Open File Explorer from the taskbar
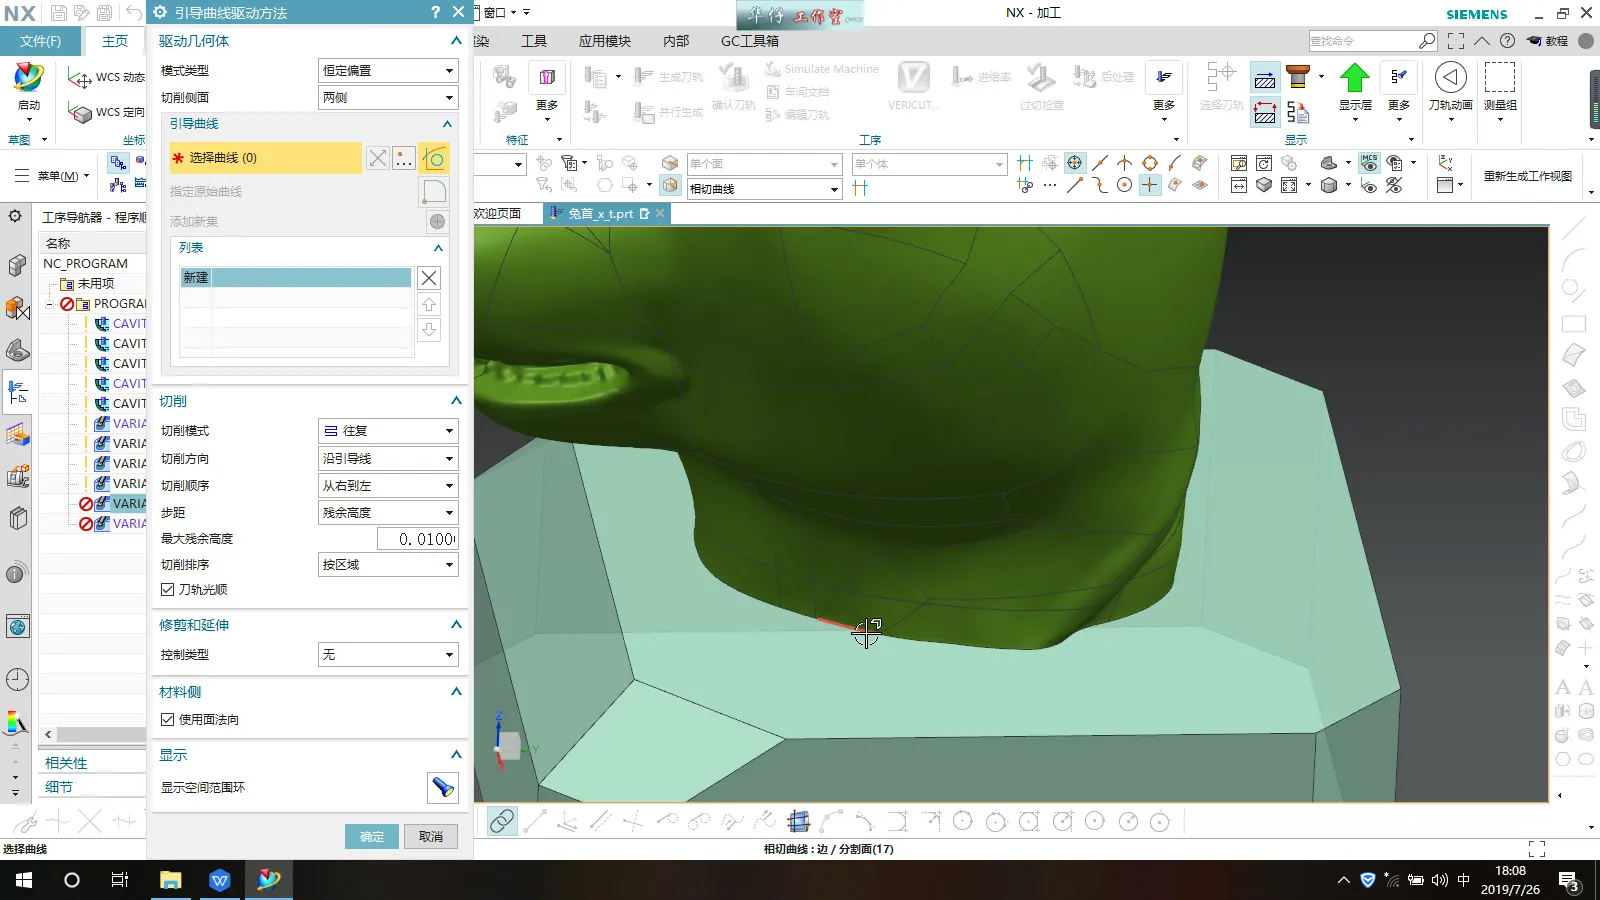This screenshot has width=1600, height=900. (x=170, y=880)
